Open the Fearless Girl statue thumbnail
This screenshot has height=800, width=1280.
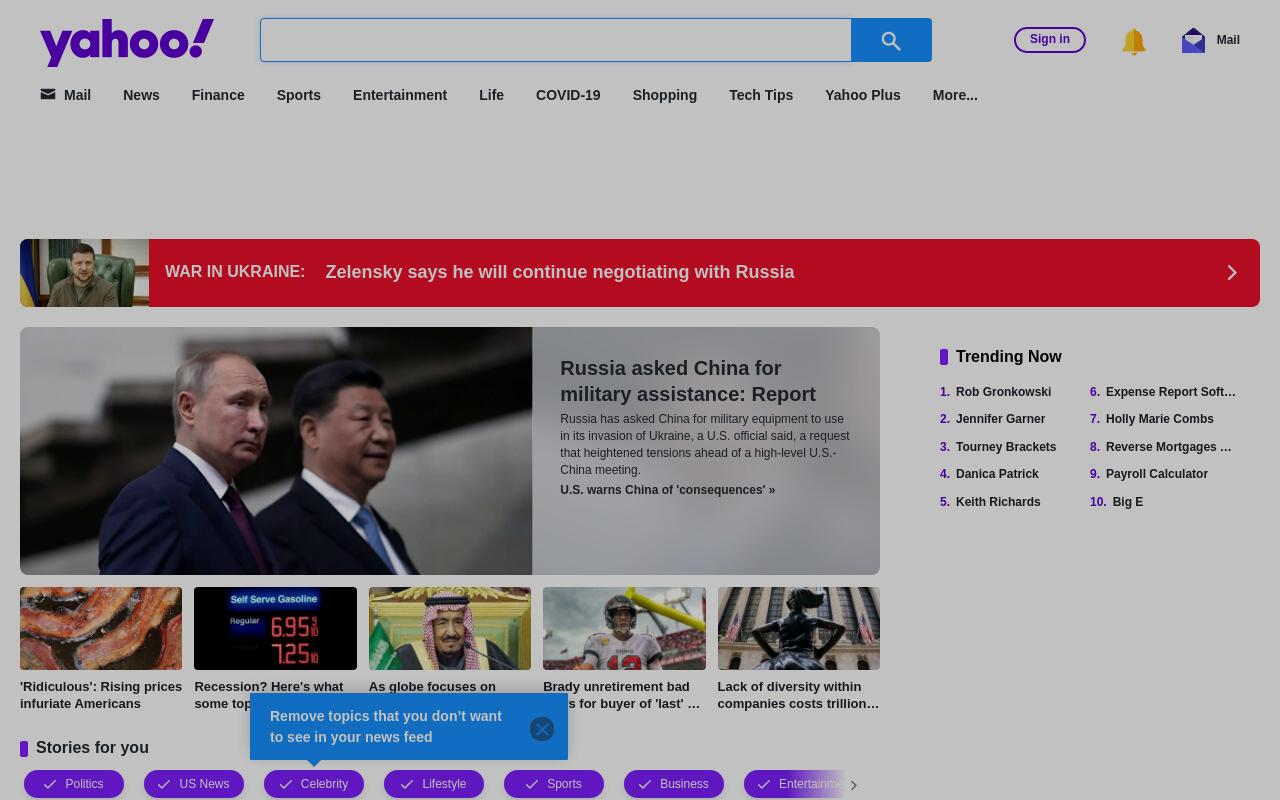(x=798, y=628)
